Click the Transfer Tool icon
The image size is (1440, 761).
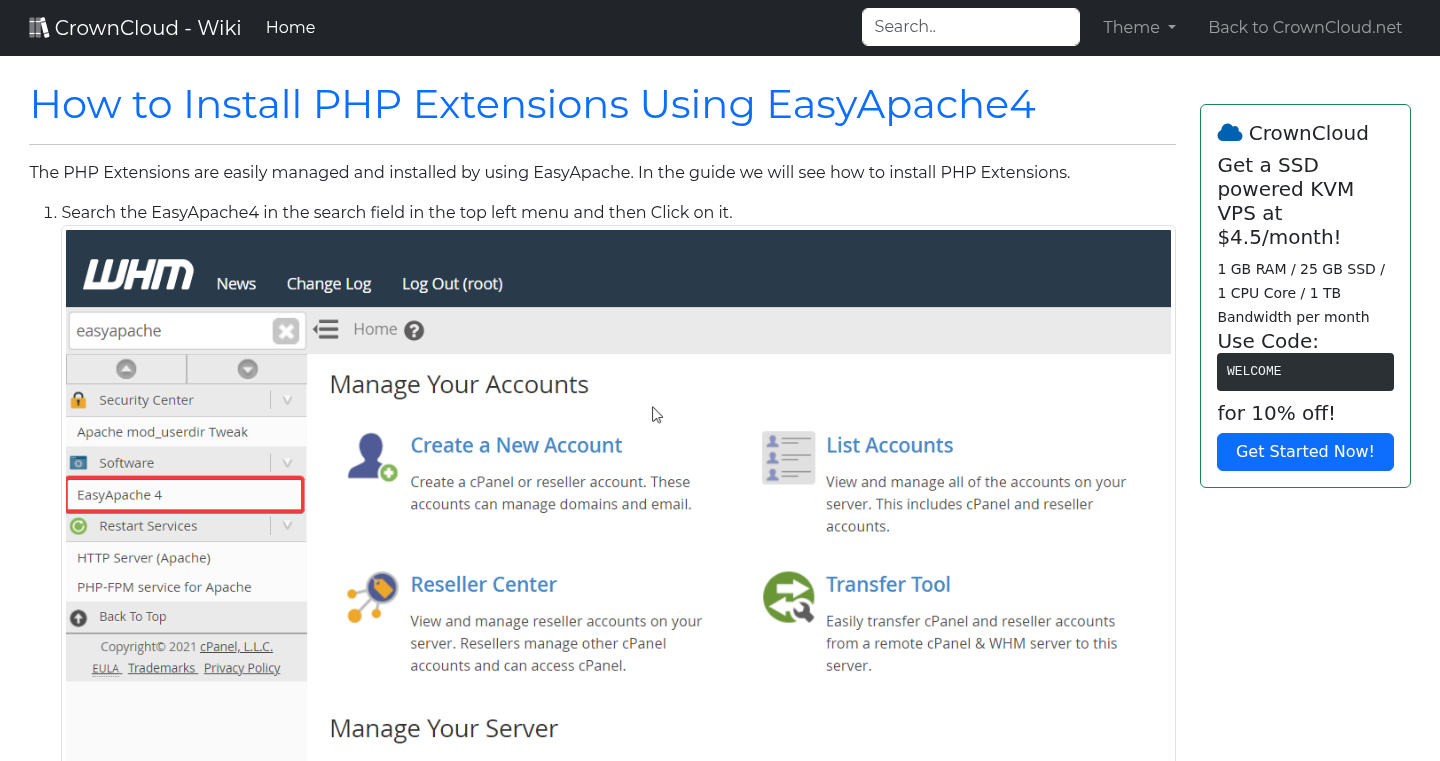788,597
